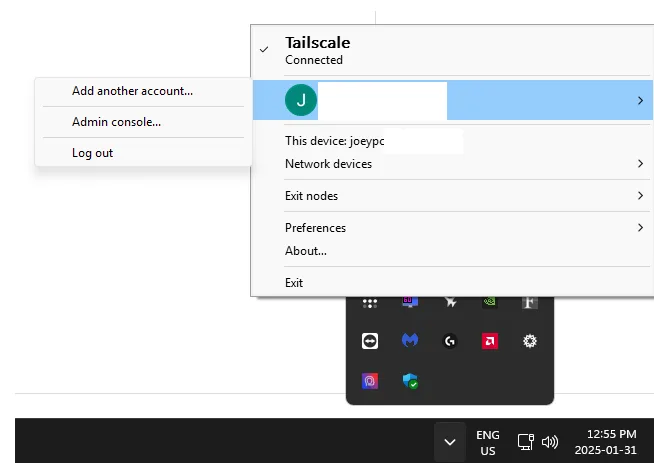
Task: Click the purple headset tray icon
Action: (370, 381)
